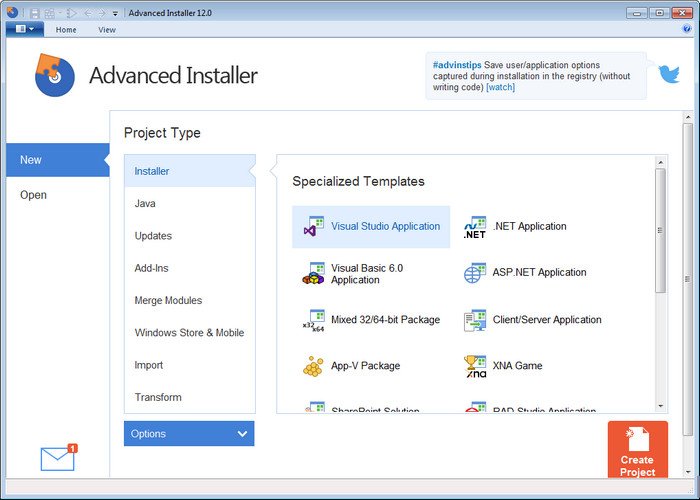This screenshot has height=500, width=700.
Task: Click the Back arrow in quick access toolbar
Action: point(88,13)
